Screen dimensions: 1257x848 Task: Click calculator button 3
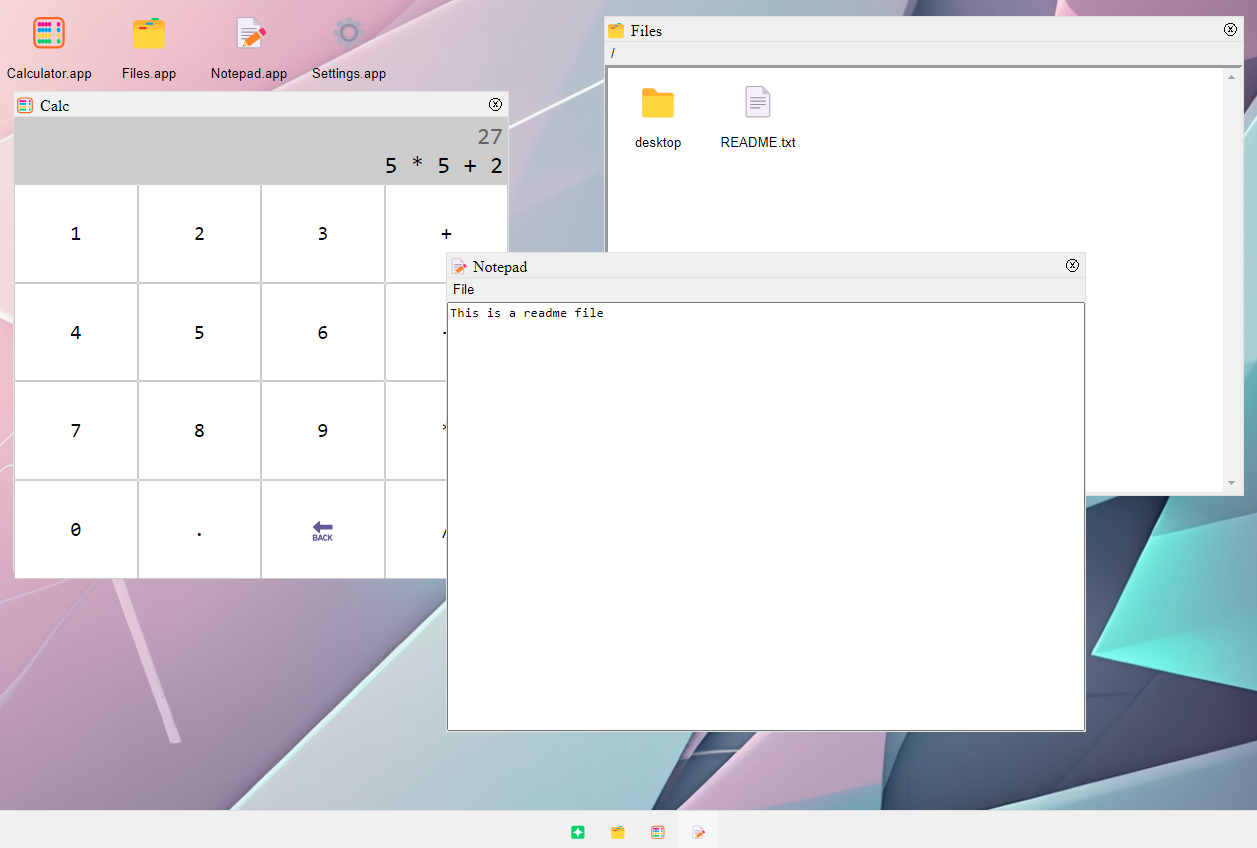(x=322, y=234)
